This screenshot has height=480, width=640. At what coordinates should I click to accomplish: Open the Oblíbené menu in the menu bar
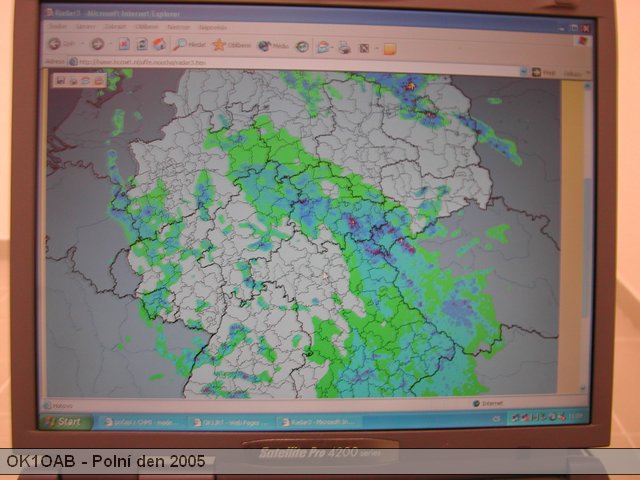pos(147,27)
